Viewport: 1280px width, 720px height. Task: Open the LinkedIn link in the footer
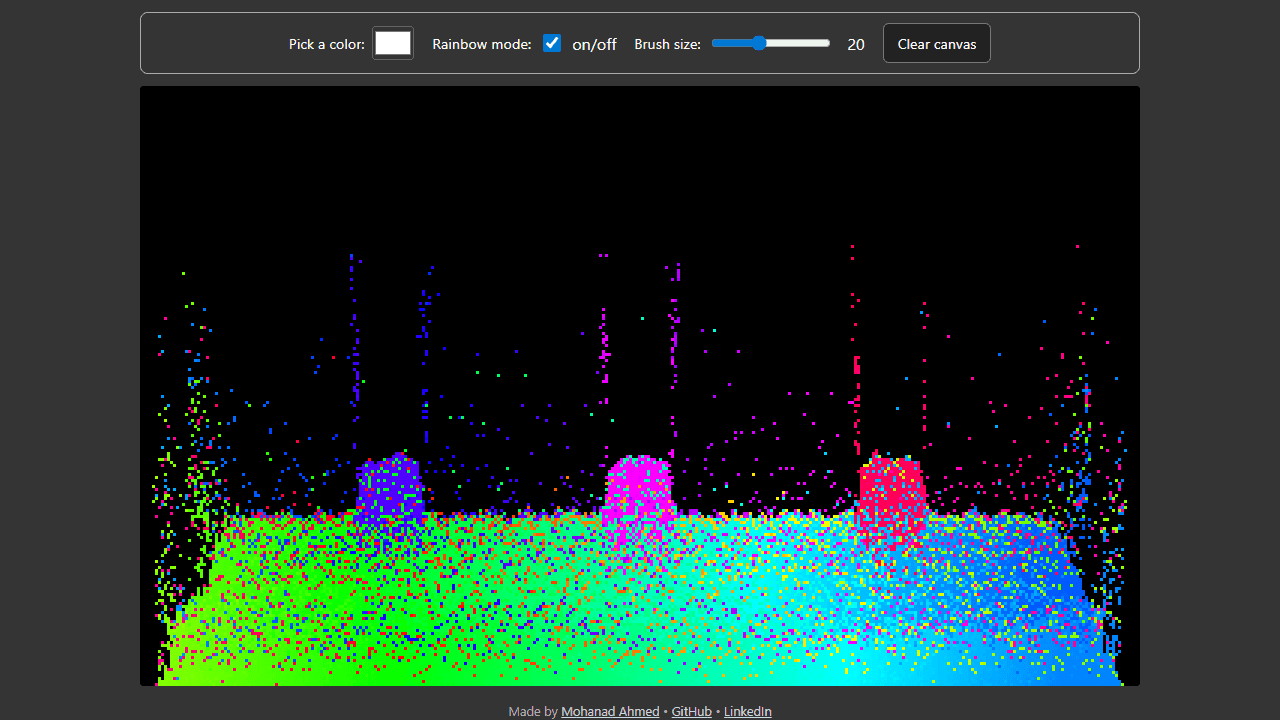pyautogui.click(x=747, y=711)
